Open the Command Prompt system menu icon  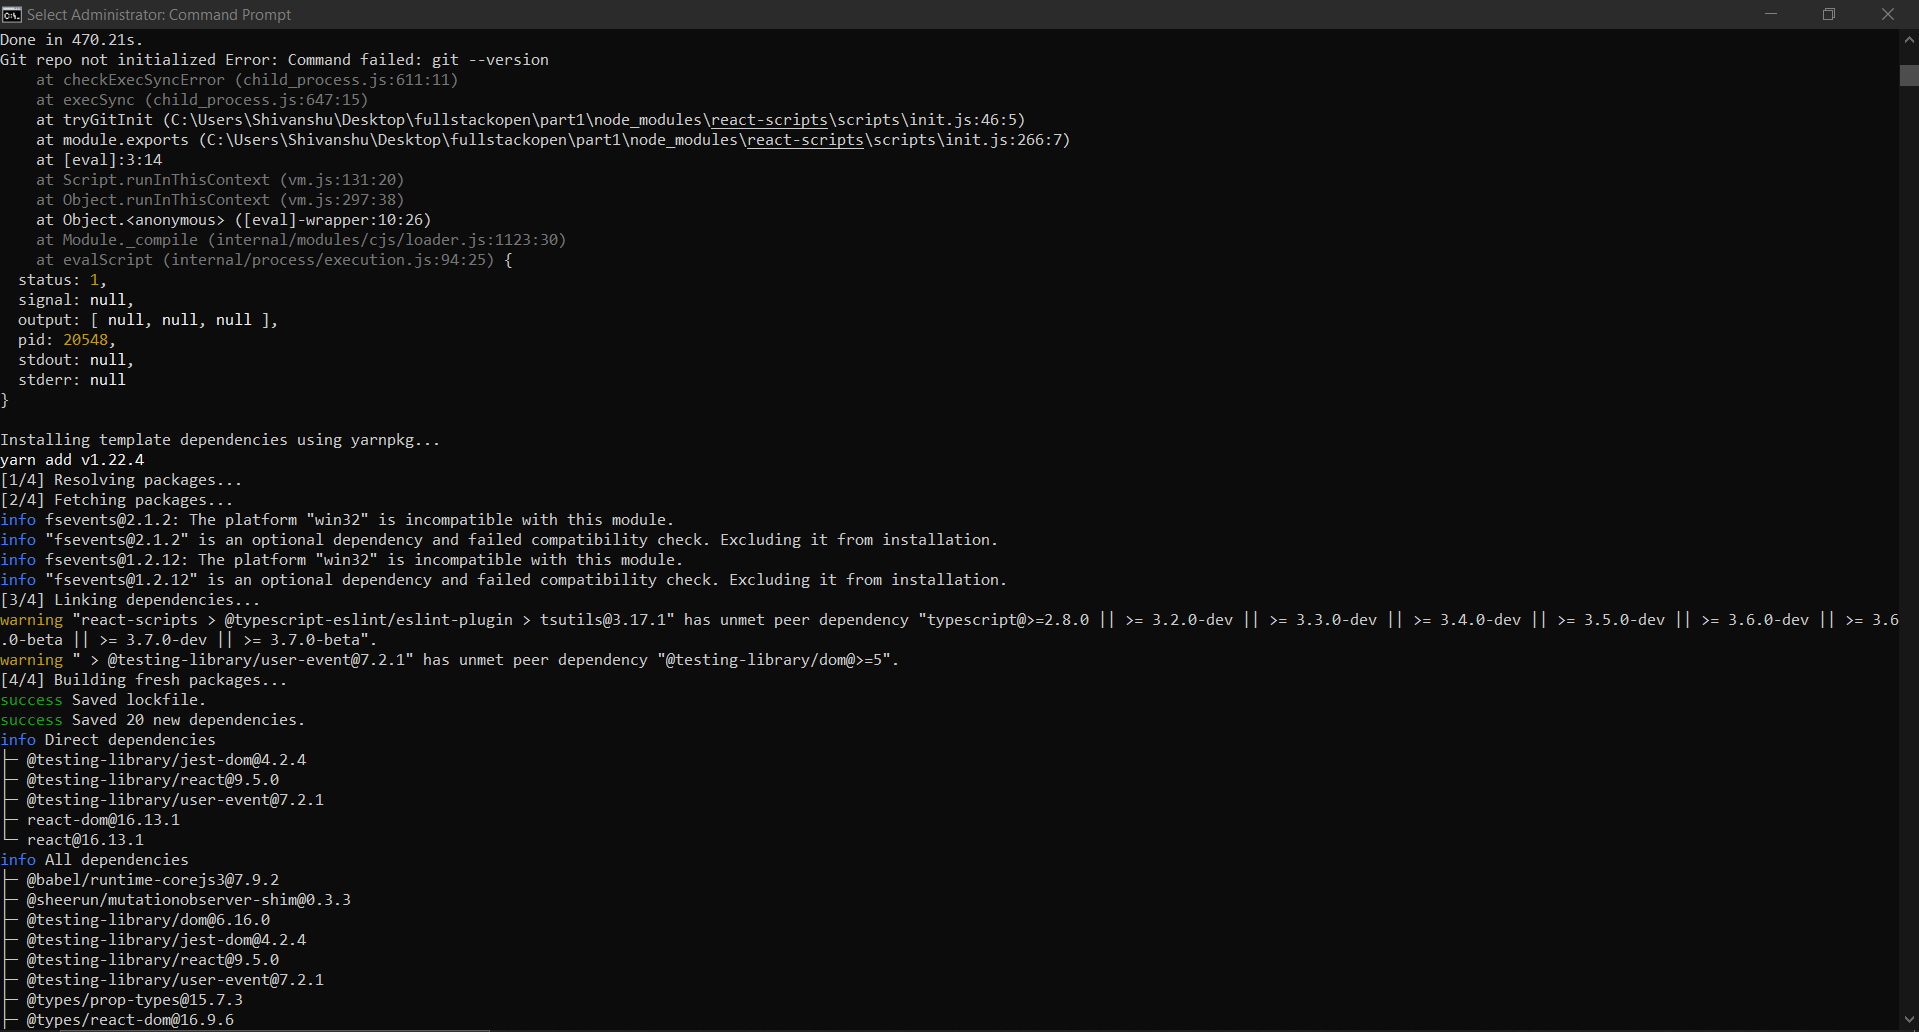click(13, 14)
